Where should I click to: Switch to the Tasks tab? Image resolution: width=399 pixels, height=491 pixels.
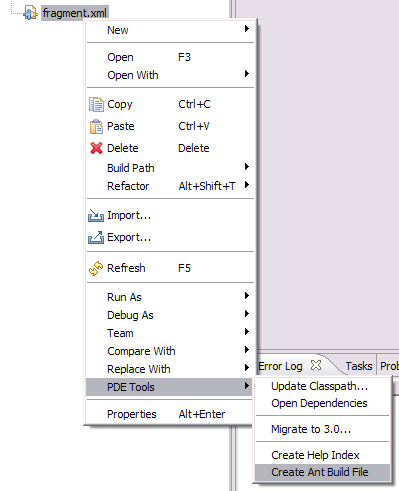point(359,366)
